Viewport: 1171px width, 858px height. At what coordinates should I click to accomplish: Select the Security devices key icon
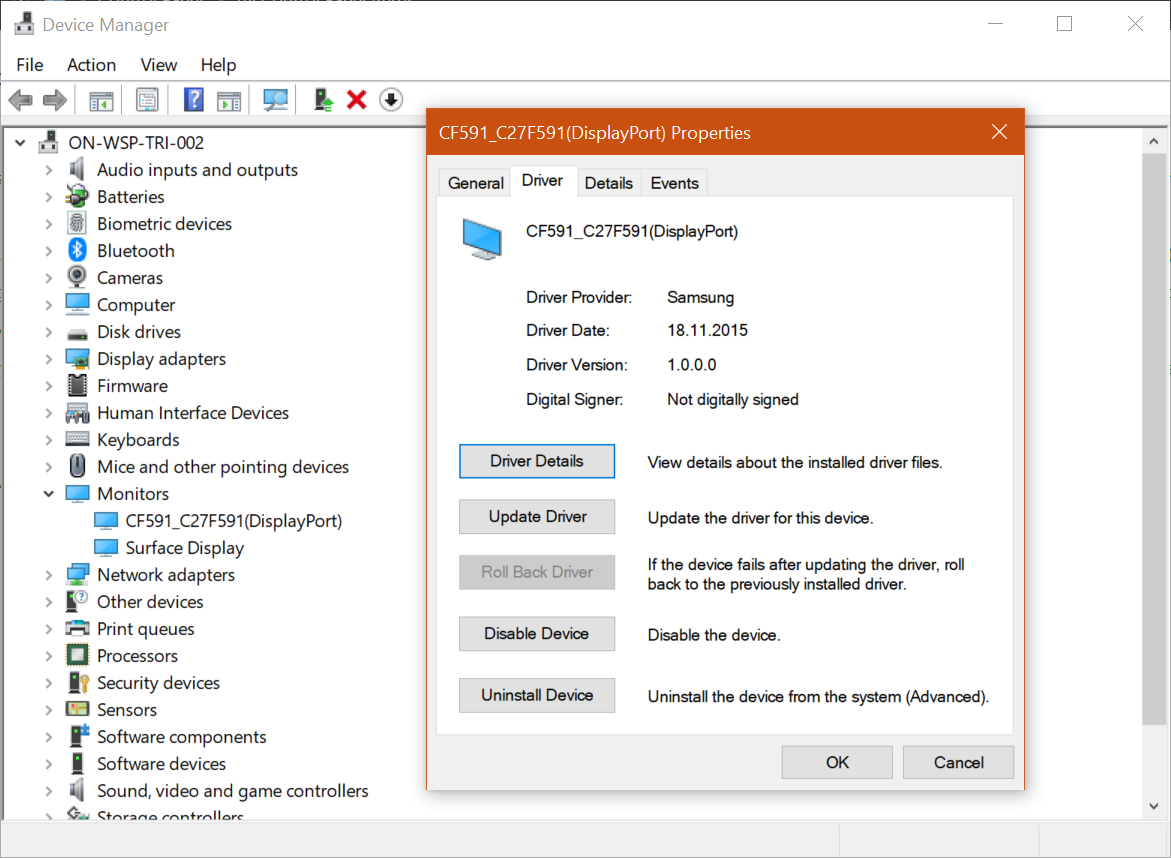78,682
